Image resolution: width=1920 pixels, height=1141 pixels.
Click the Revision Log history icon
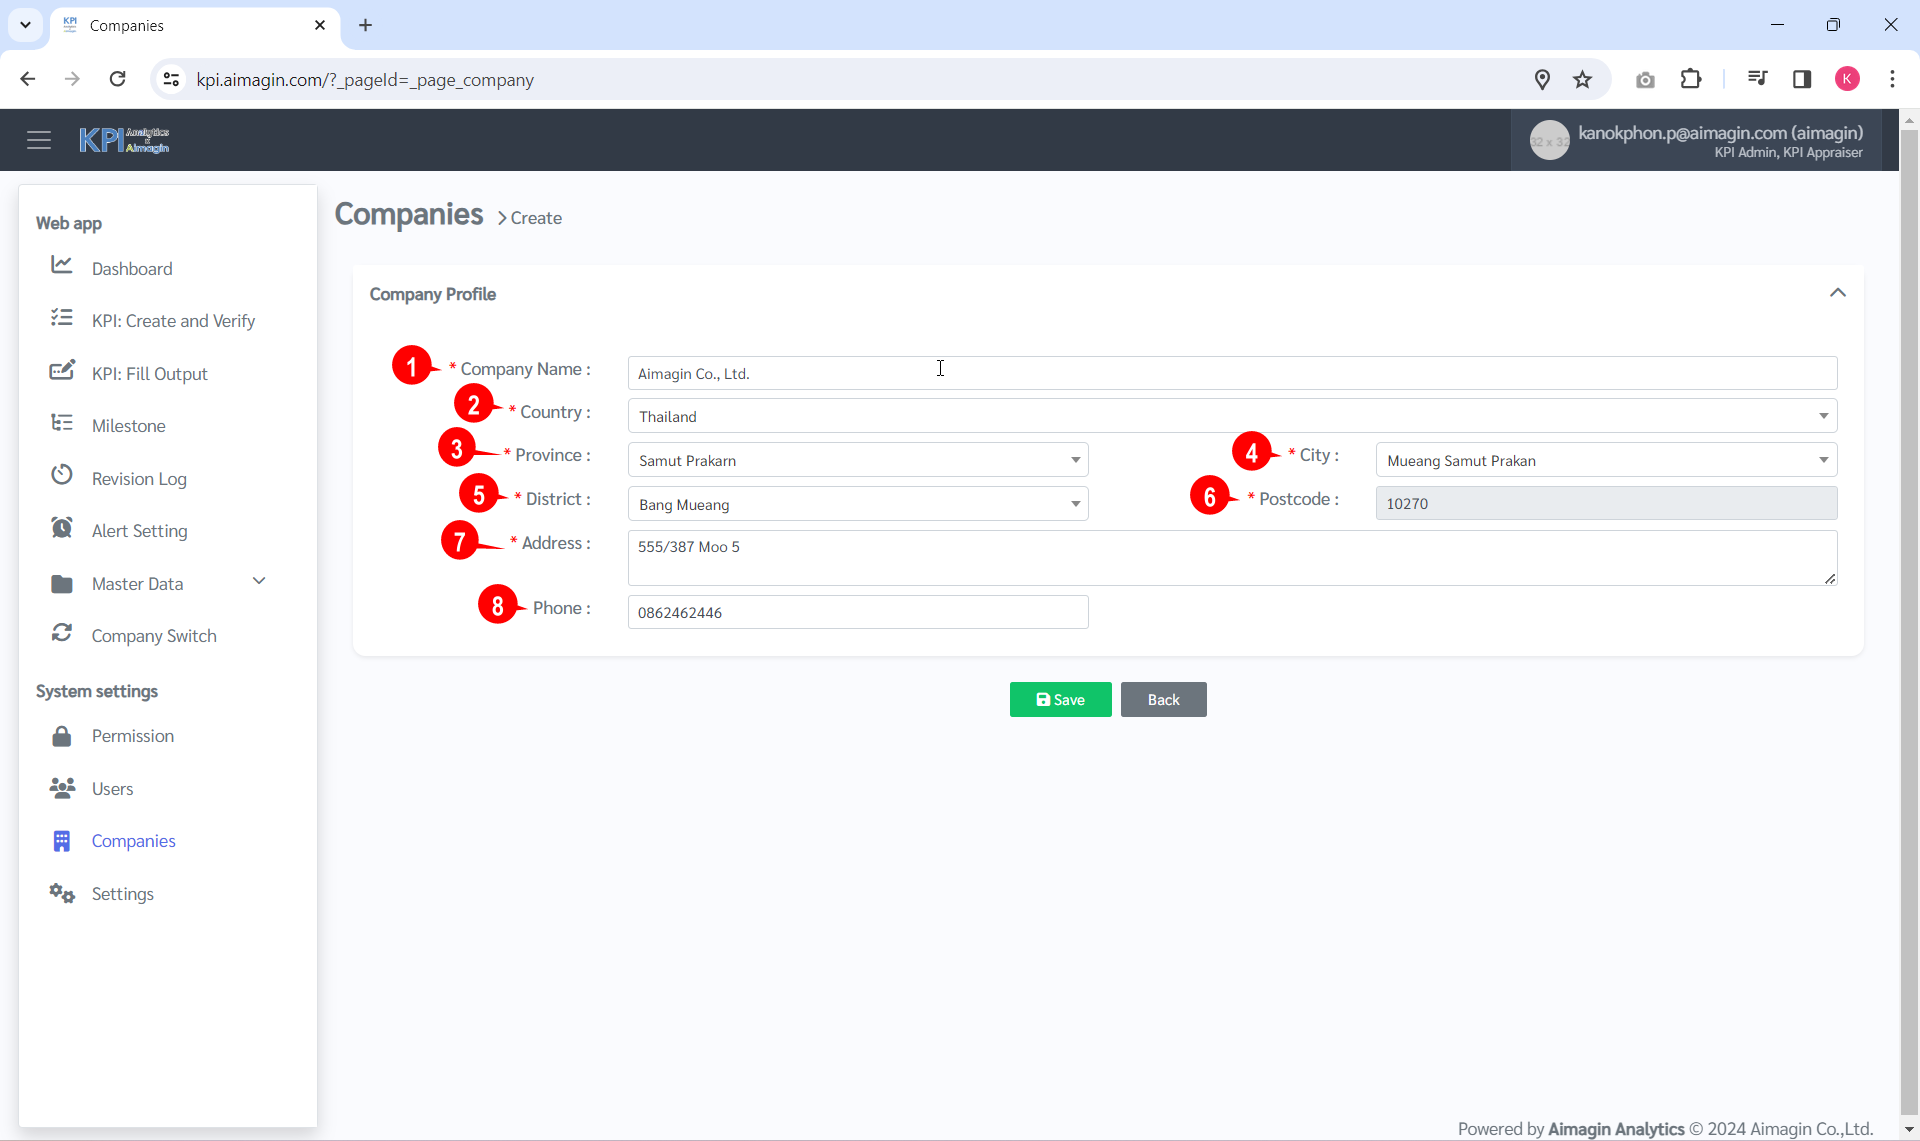pos(62,475)
